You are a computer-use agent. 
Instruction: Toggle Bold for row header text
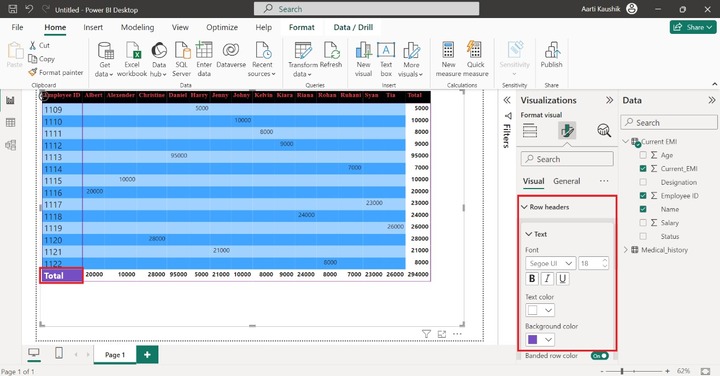532,279
